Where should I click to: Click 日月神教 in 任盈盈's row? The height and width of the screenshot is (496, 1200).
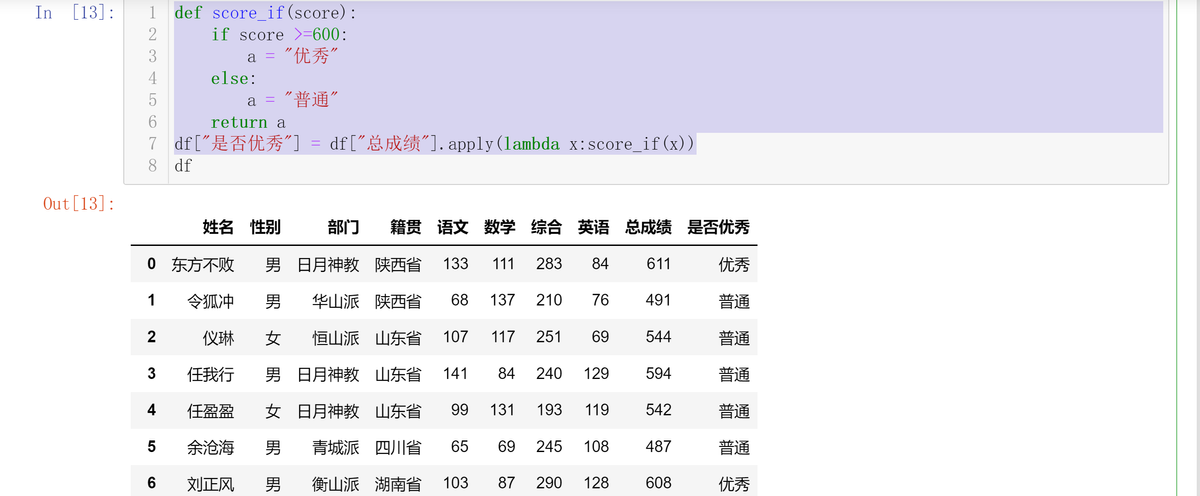click(x=328, y=411)
